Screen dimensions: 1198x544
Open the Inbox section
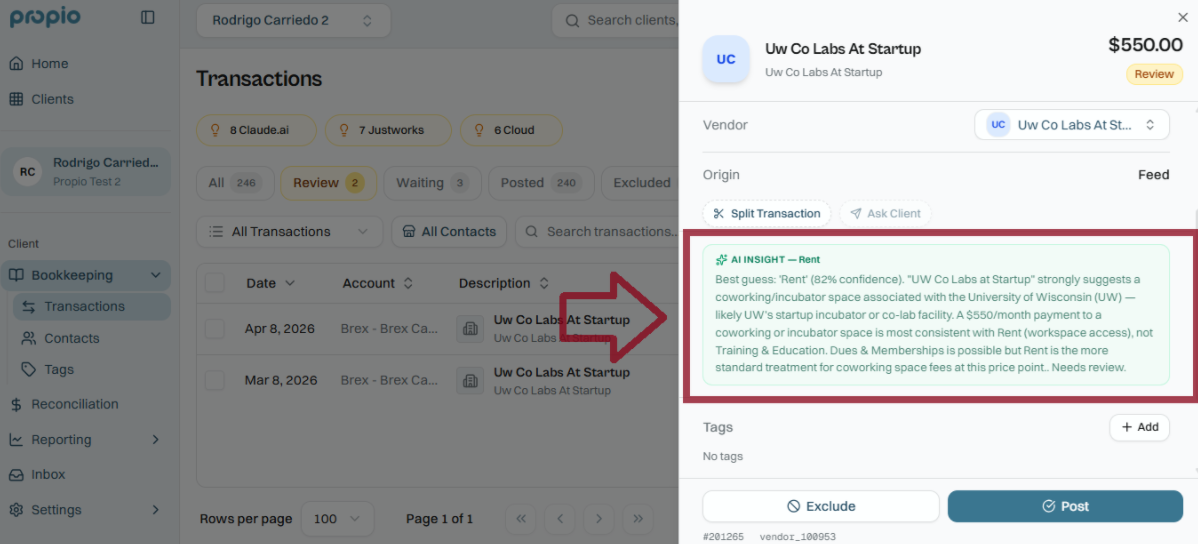point(47,474)
